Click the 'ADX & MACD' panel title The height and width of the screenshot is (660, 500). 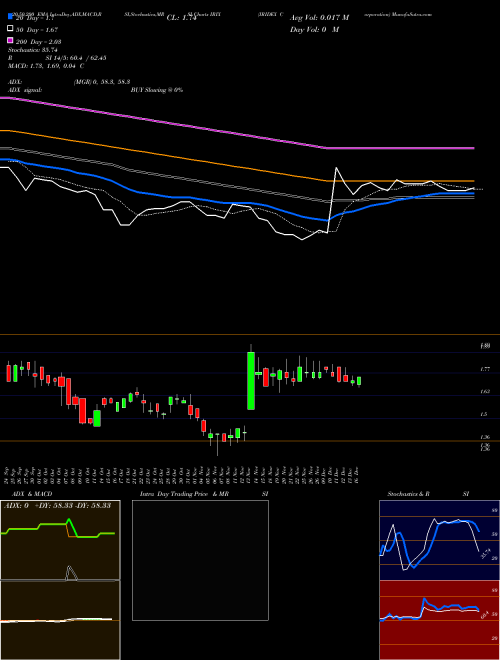click(x=32, y=494)
